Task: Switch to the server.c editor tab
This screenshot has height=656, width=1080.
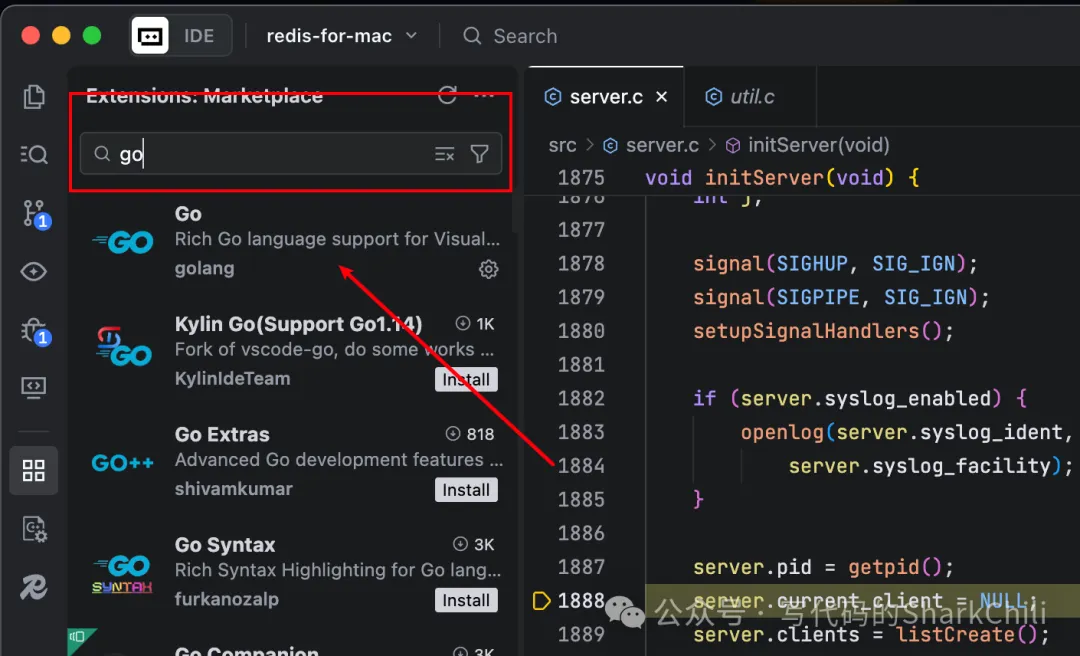Action: click(x=606, y=96)
